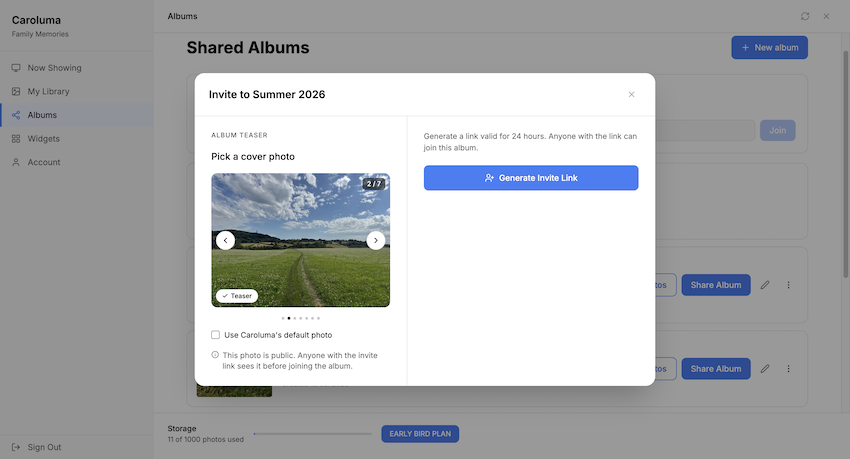850x459 pixels.
Task: Click the storage usage progress bar
Action: [313, 434]
